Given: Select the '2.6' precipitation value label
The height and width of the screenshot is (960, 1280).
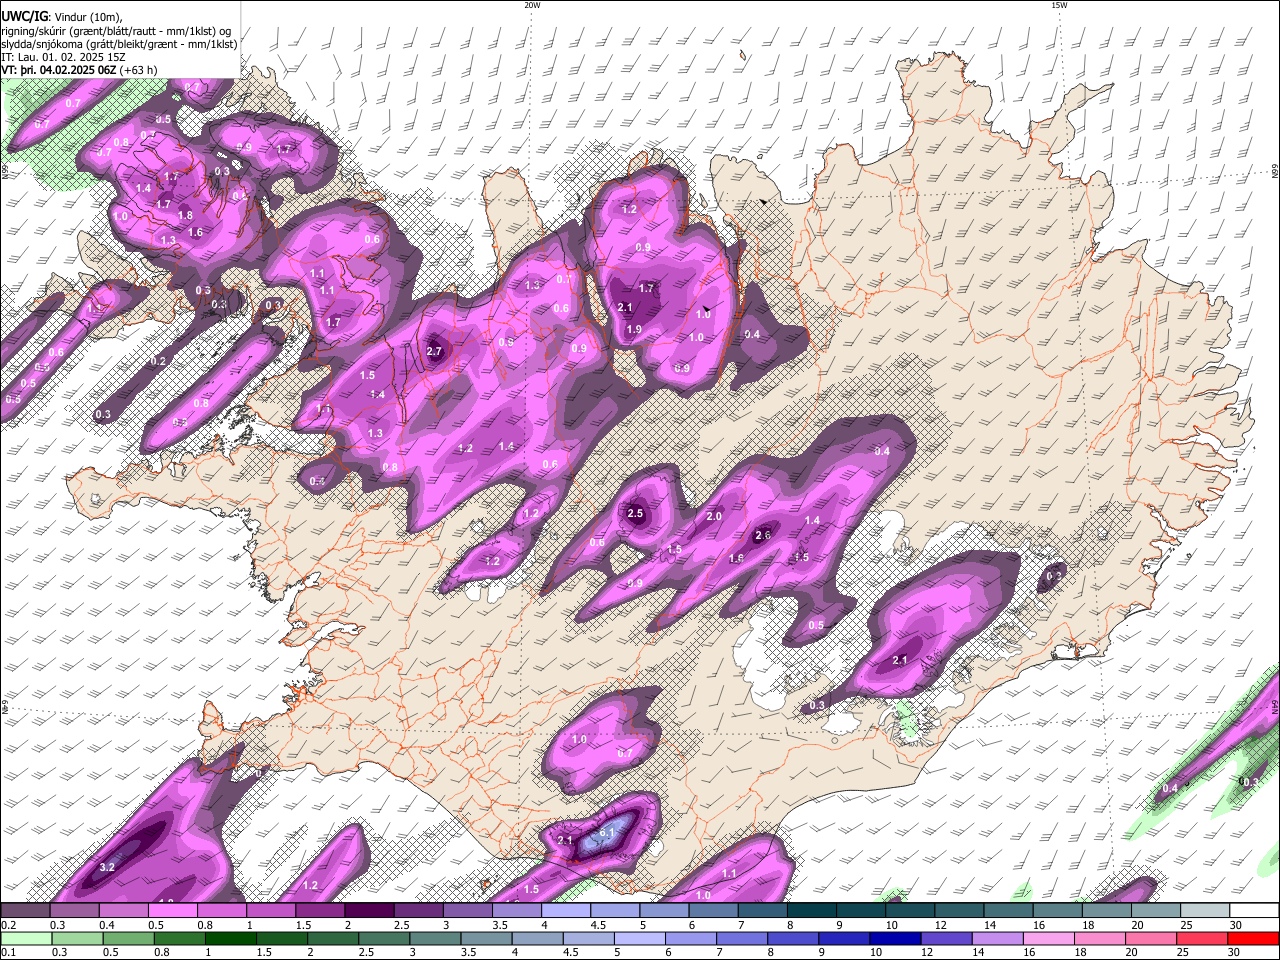Looking at the screenshot, I should coord(763,535).
